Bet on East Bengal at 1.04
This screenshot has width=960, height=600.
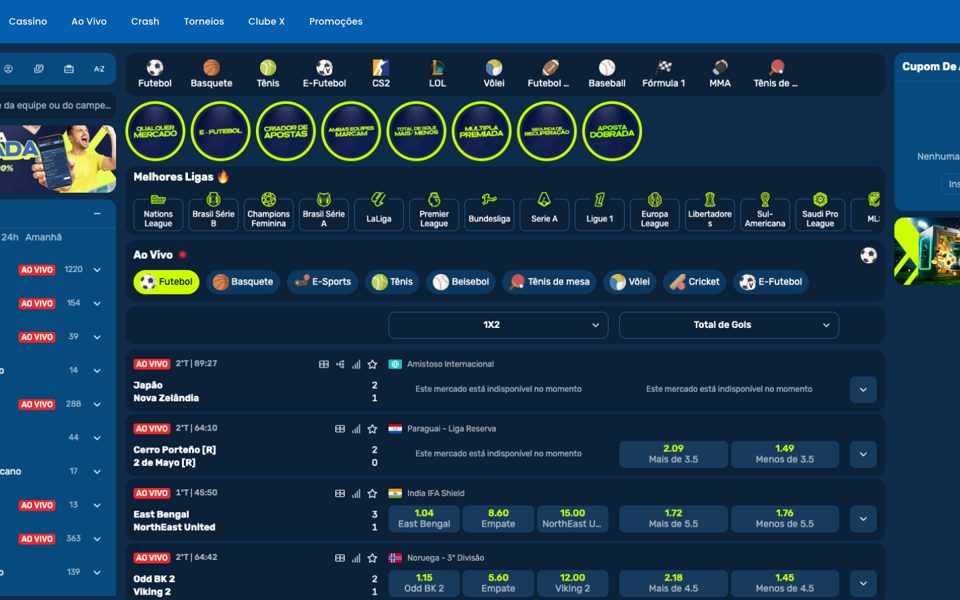(x=424, y=519)
